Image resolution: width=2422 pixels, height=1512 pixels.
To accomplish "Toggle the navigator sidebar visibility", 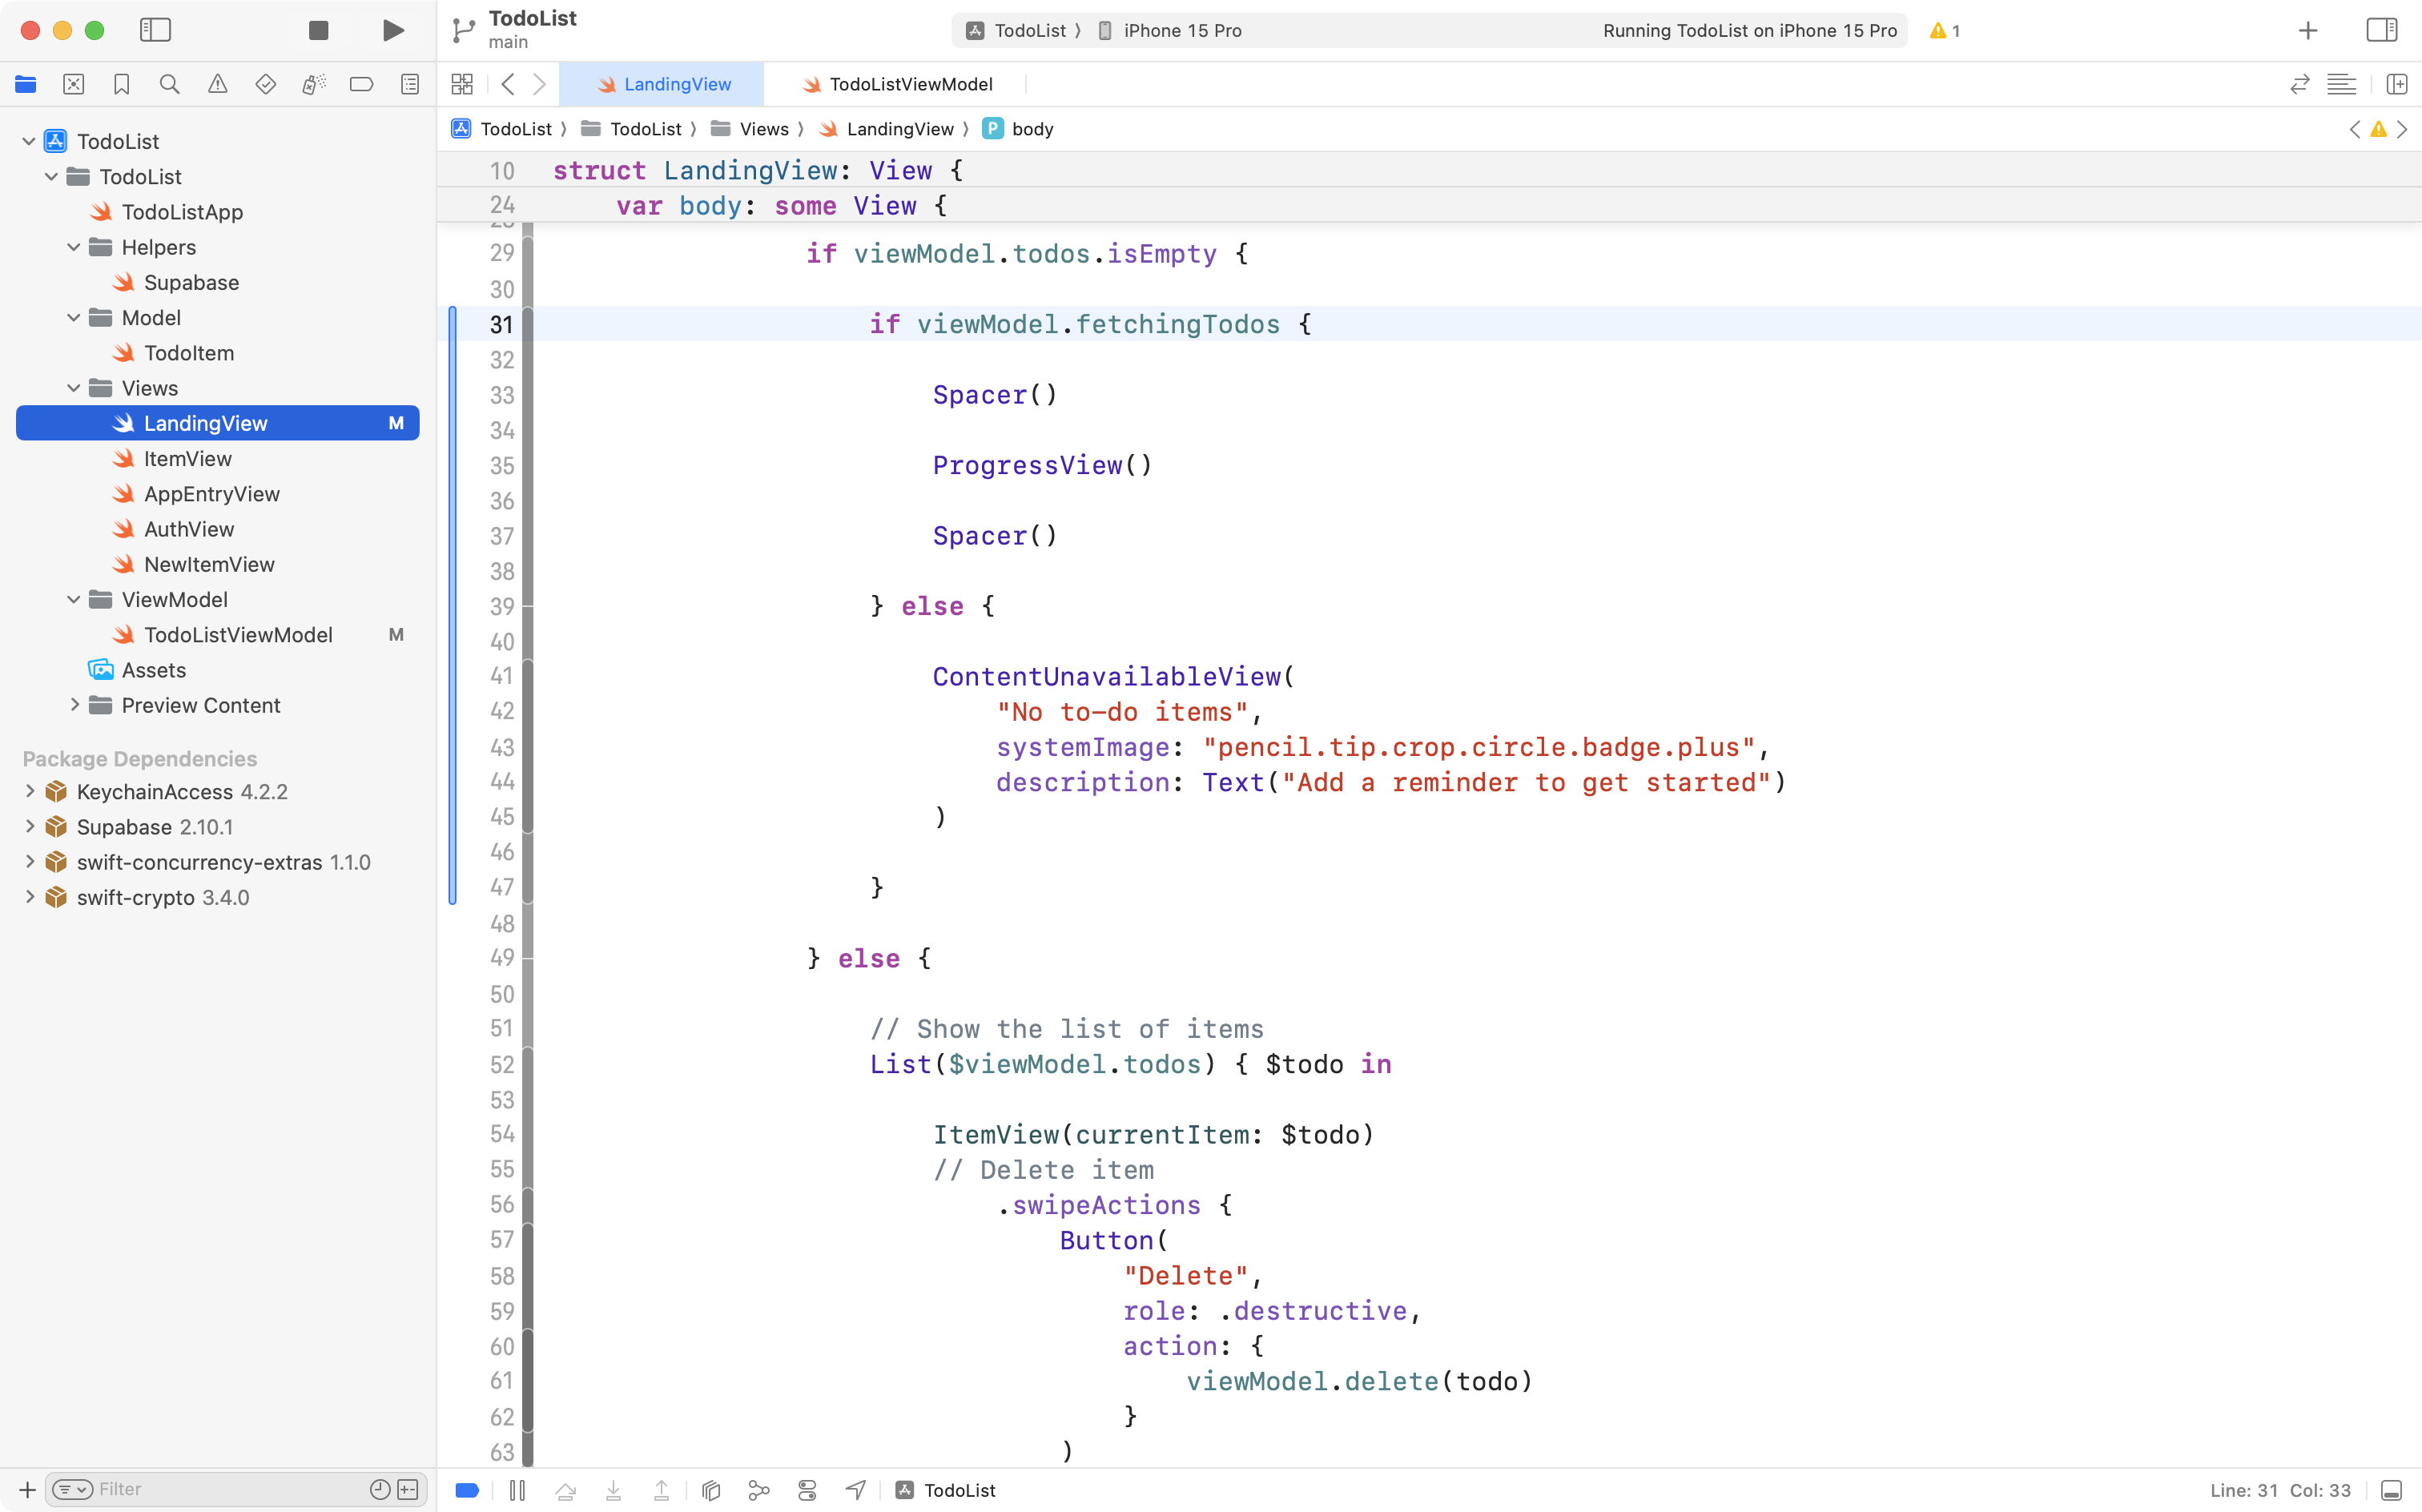I will pyautogui.click(x=156, y=30).
